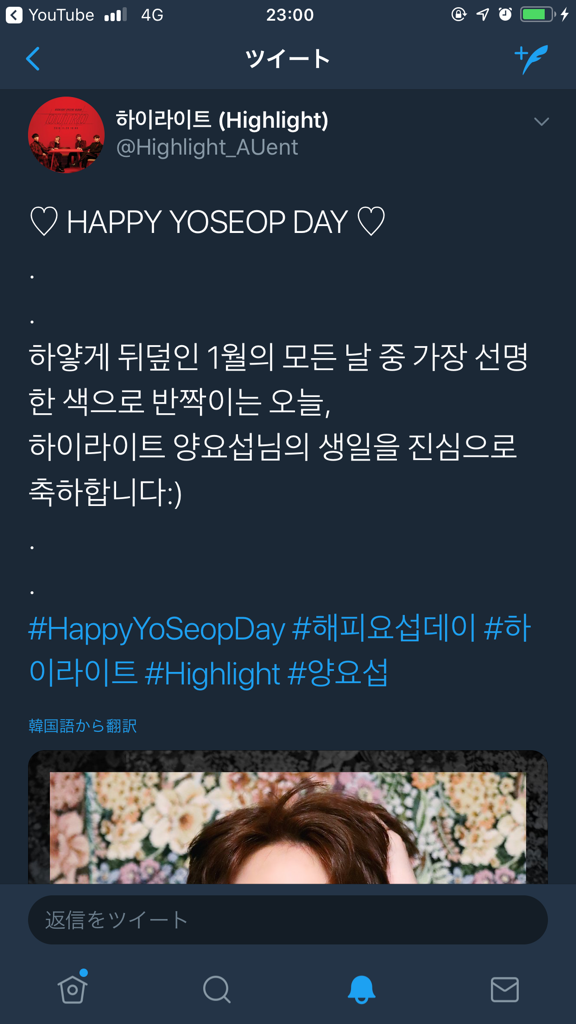Return to YouTube via status bar
This screenshot has height=1024, width=576.
pyautogui.click(x=50, y=14)
